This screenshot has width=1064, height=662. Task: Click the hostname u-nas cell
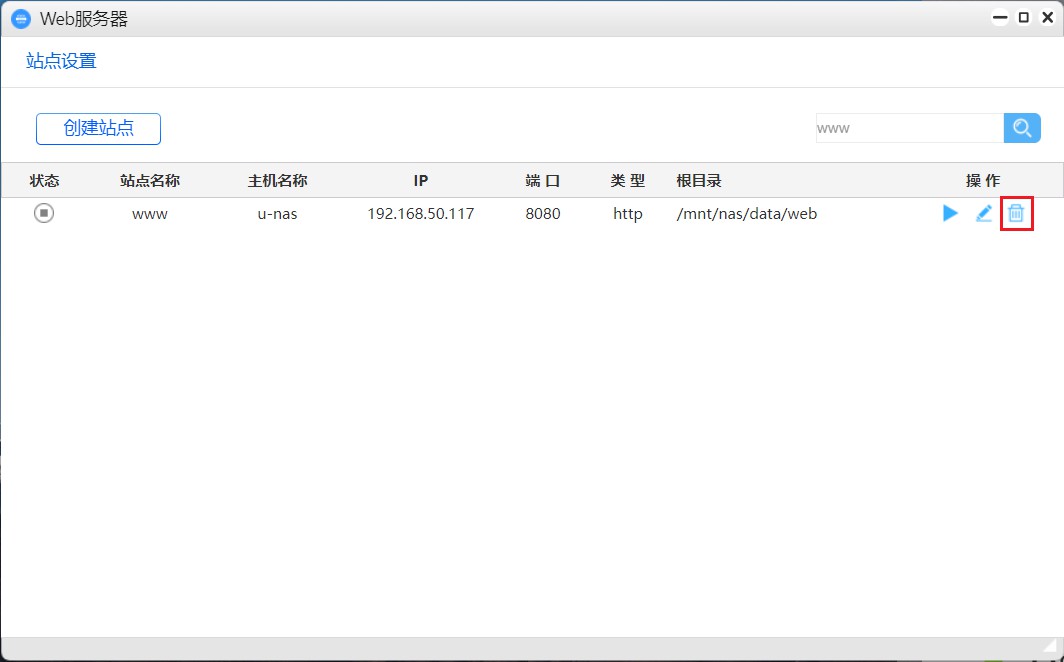tap(276, 213)
